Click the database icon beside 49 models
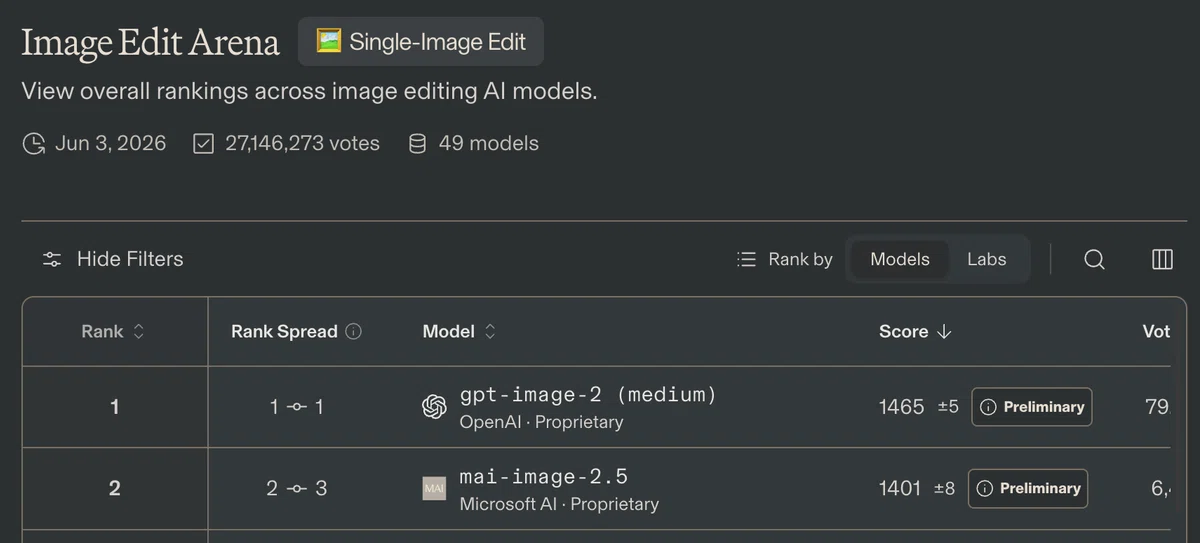The image size is (1200, 543). click(418, 144)
